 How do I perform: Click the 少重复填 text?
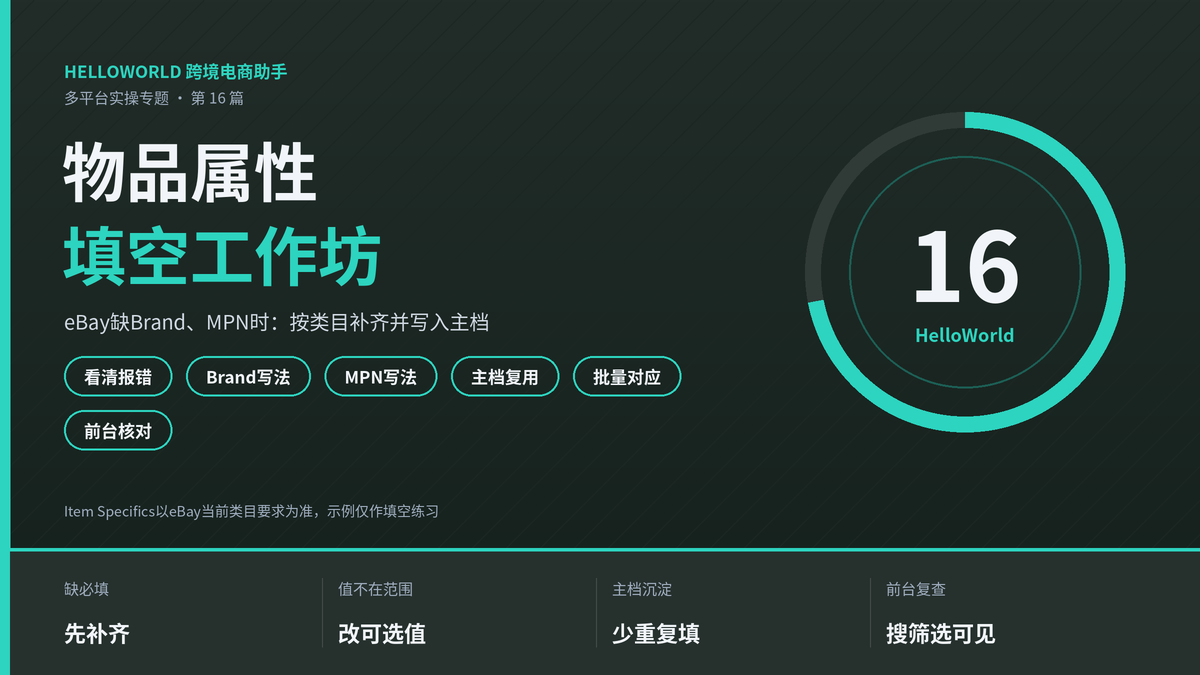point(656,634)
